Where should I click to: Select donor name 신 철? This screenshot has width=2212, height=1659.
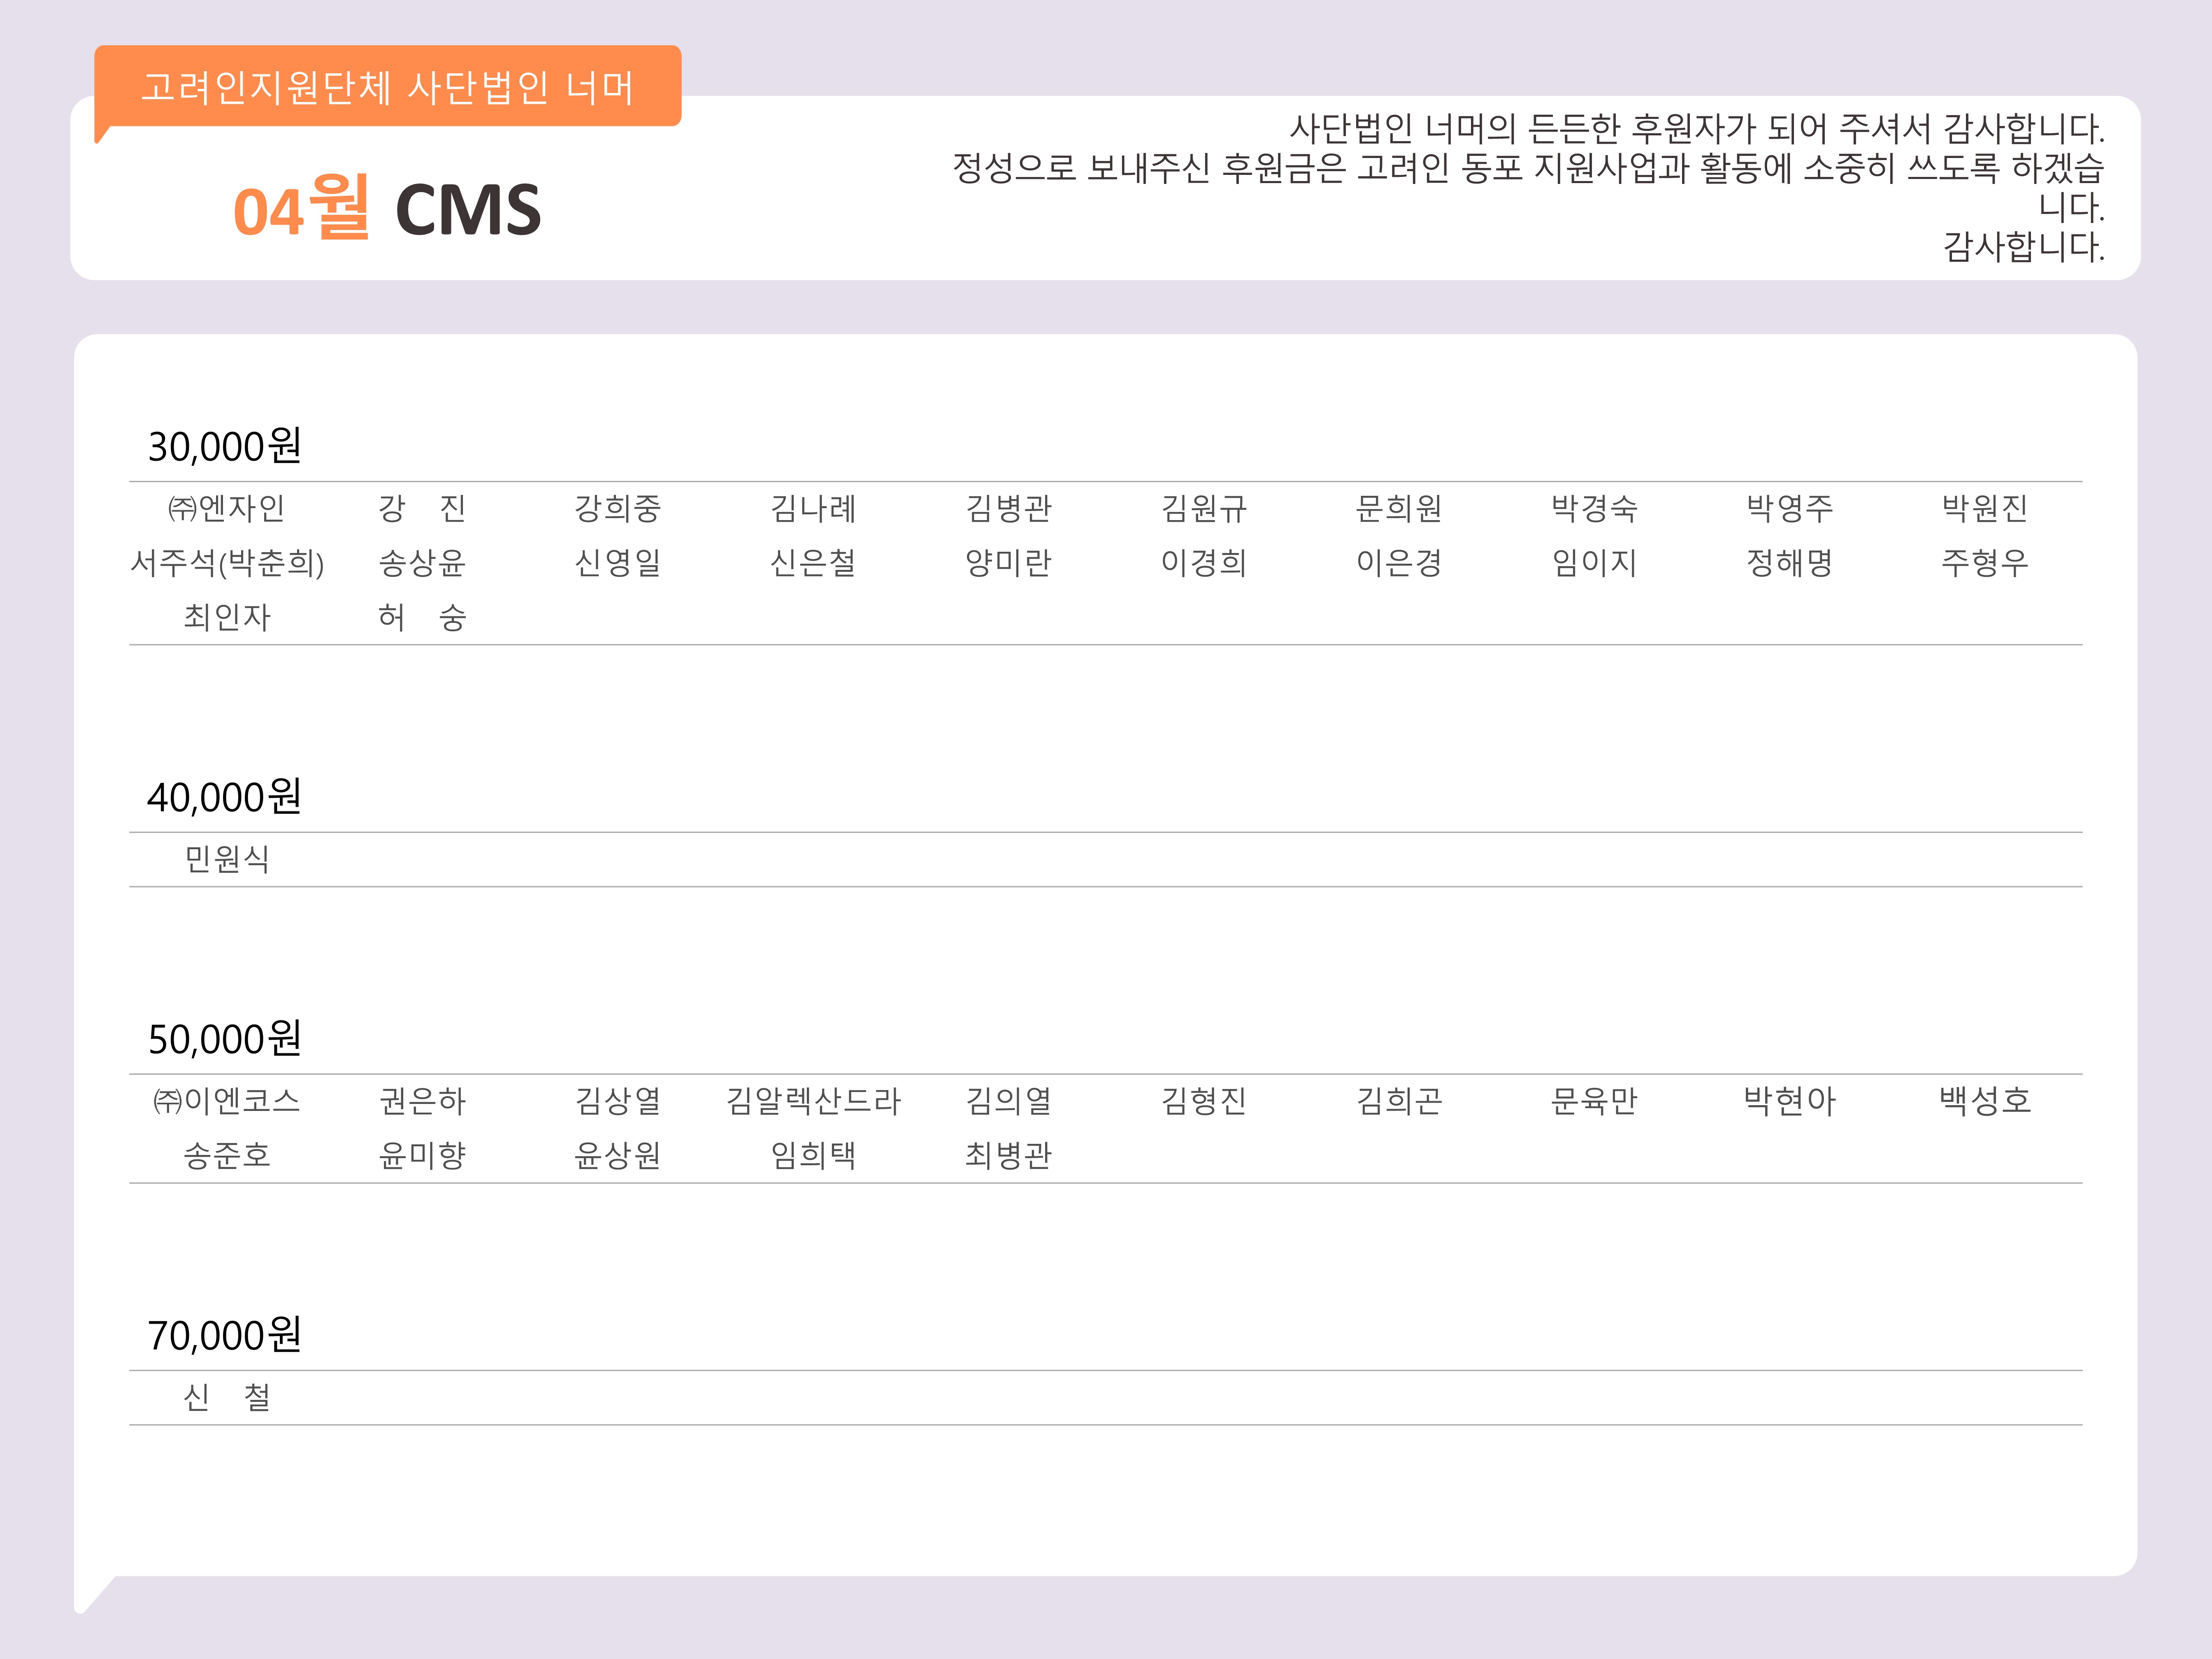point(227,1397)
